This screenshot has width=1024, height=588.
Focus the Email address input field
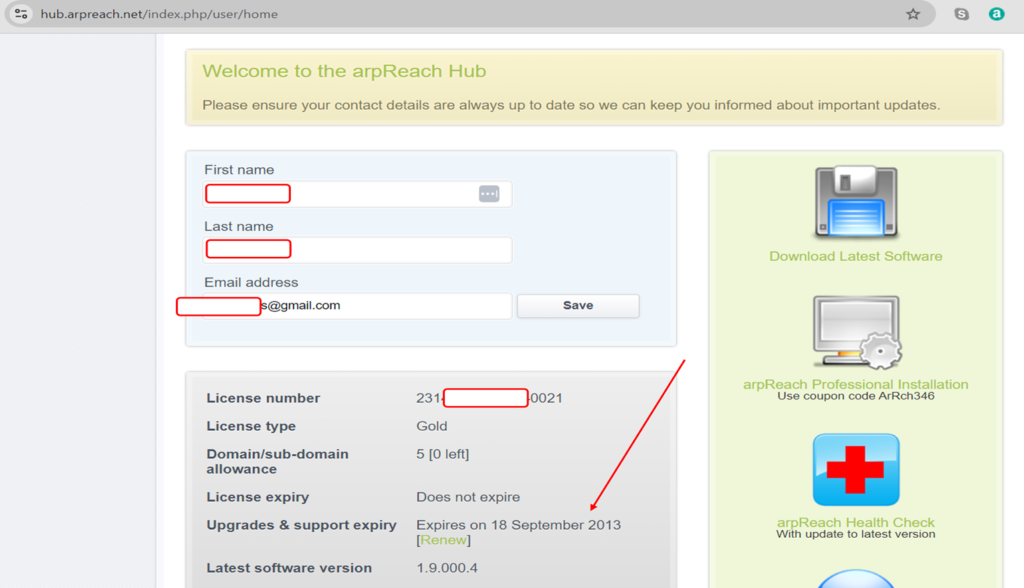coord(357,306)
